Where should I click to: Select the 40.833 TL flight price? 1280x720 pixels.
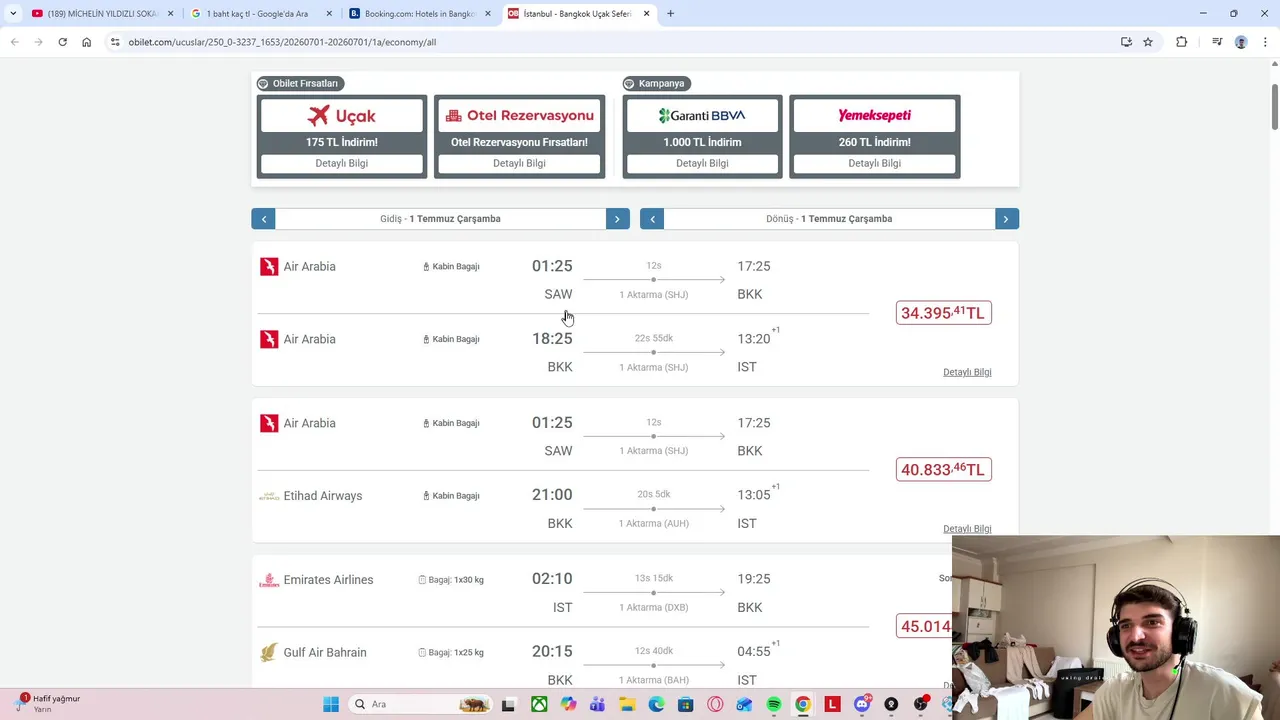[x=943, y=469]
